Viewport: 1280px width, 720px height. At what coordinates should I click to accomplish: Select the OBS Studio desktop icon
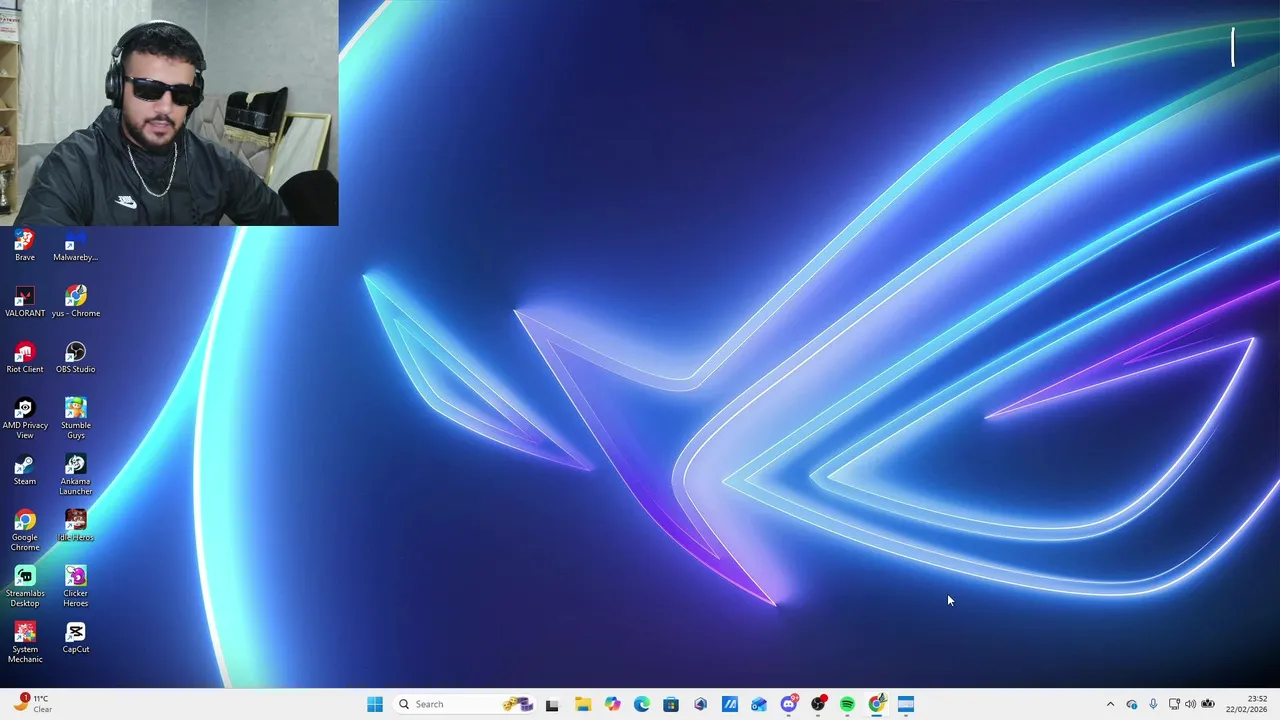pyautogui.click(x=75, y=358)
